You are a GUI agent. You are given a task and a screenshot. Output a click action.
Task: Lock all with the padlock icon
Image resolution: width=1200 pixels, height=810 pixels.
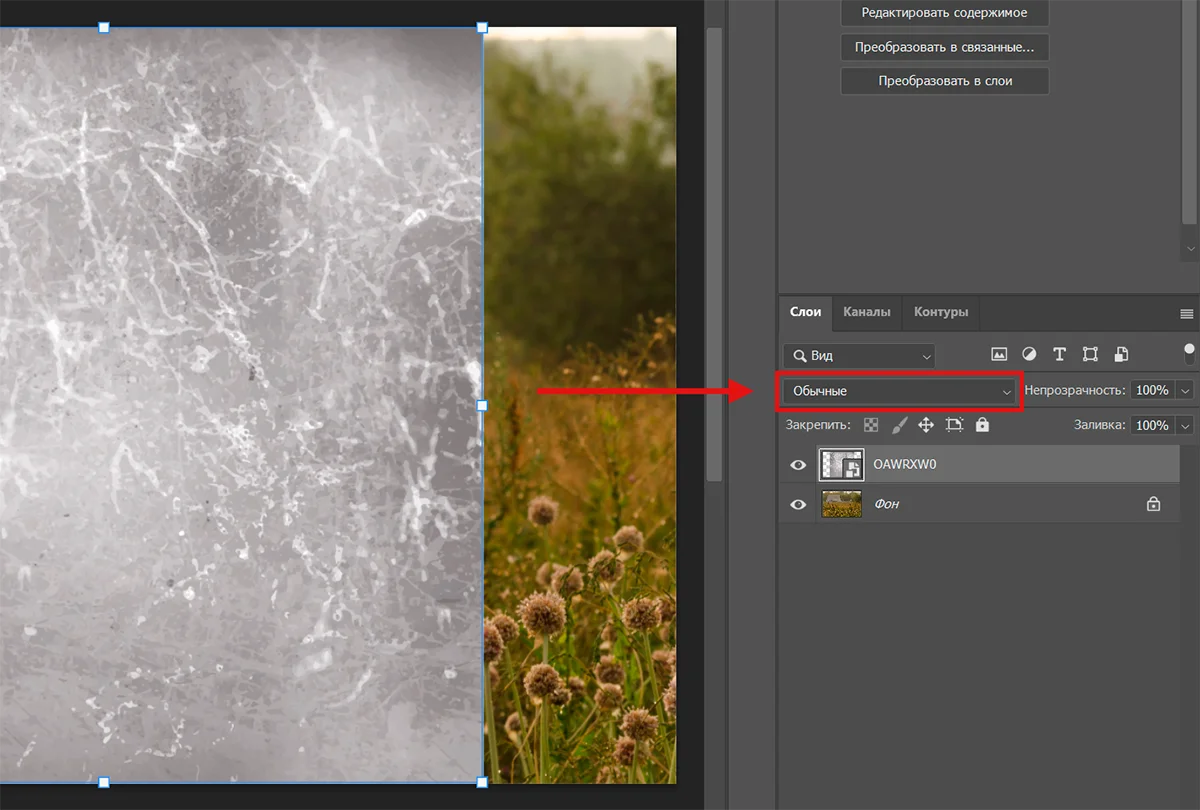point(982,425)
